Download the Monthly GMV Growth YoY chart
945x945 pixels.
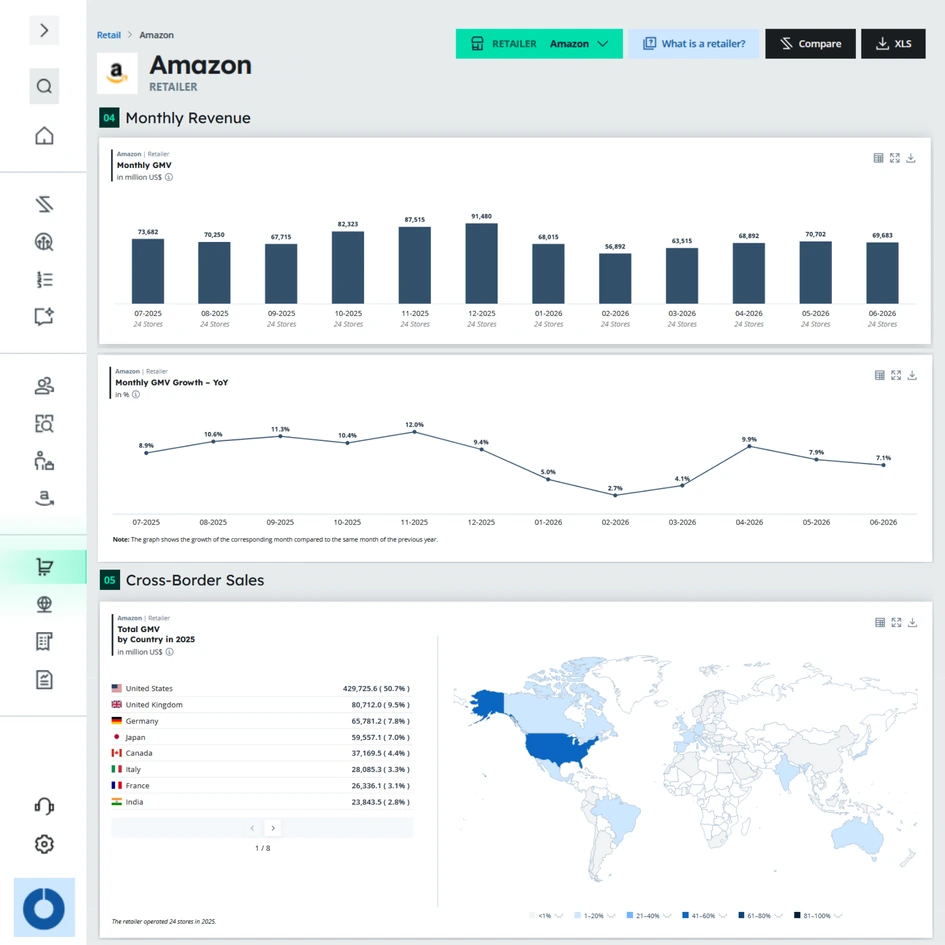[x=912, y=375]
